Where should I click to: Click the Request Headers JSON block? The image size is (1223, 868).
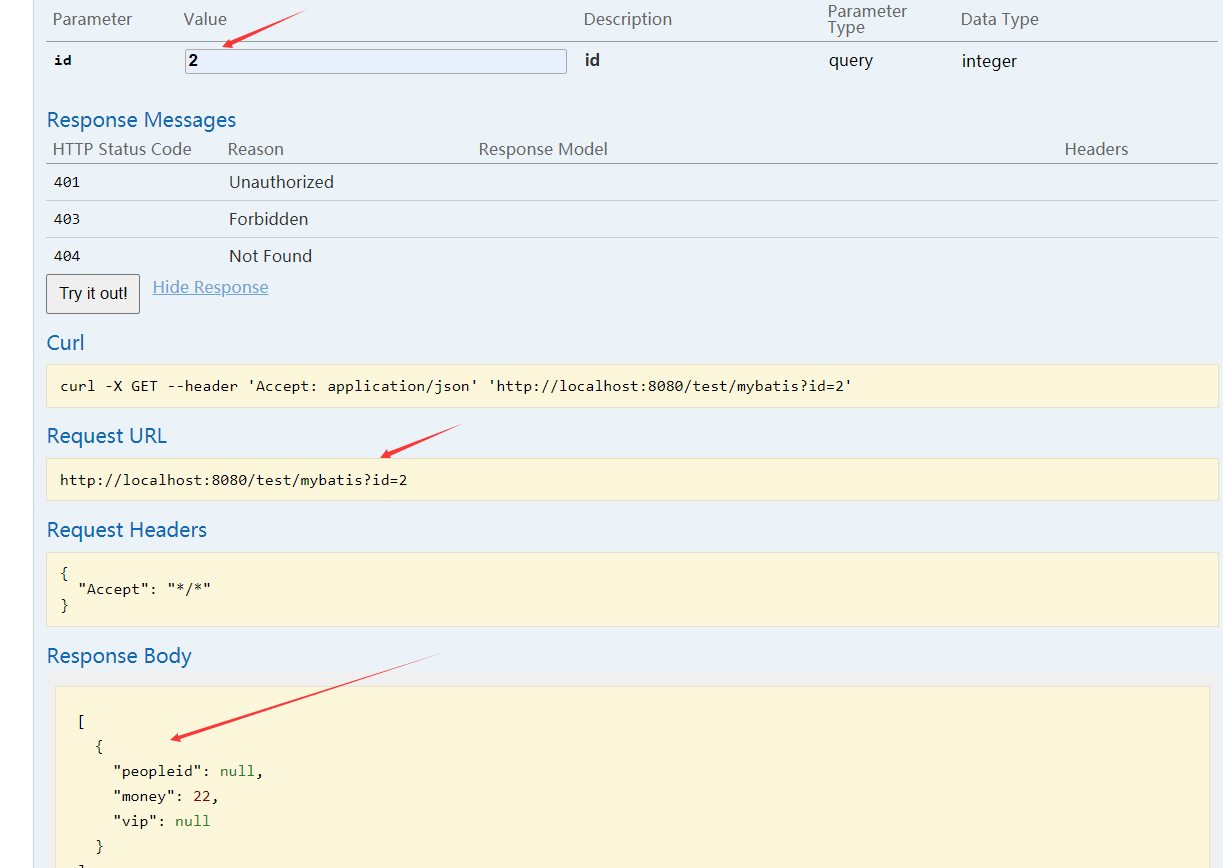click(632, 589)
